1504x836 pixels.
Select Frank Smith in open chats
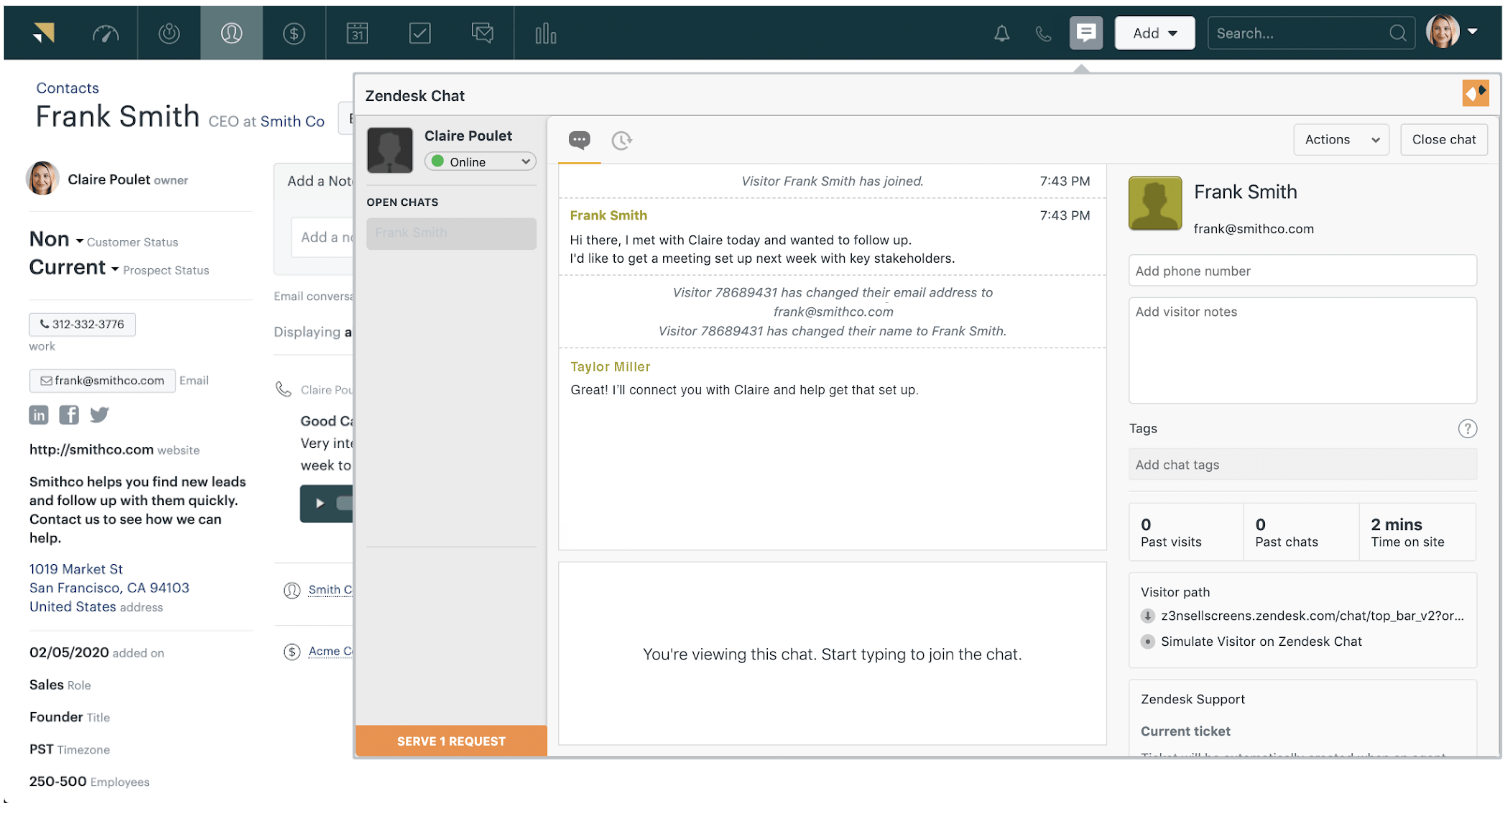(x=451, y=233)
